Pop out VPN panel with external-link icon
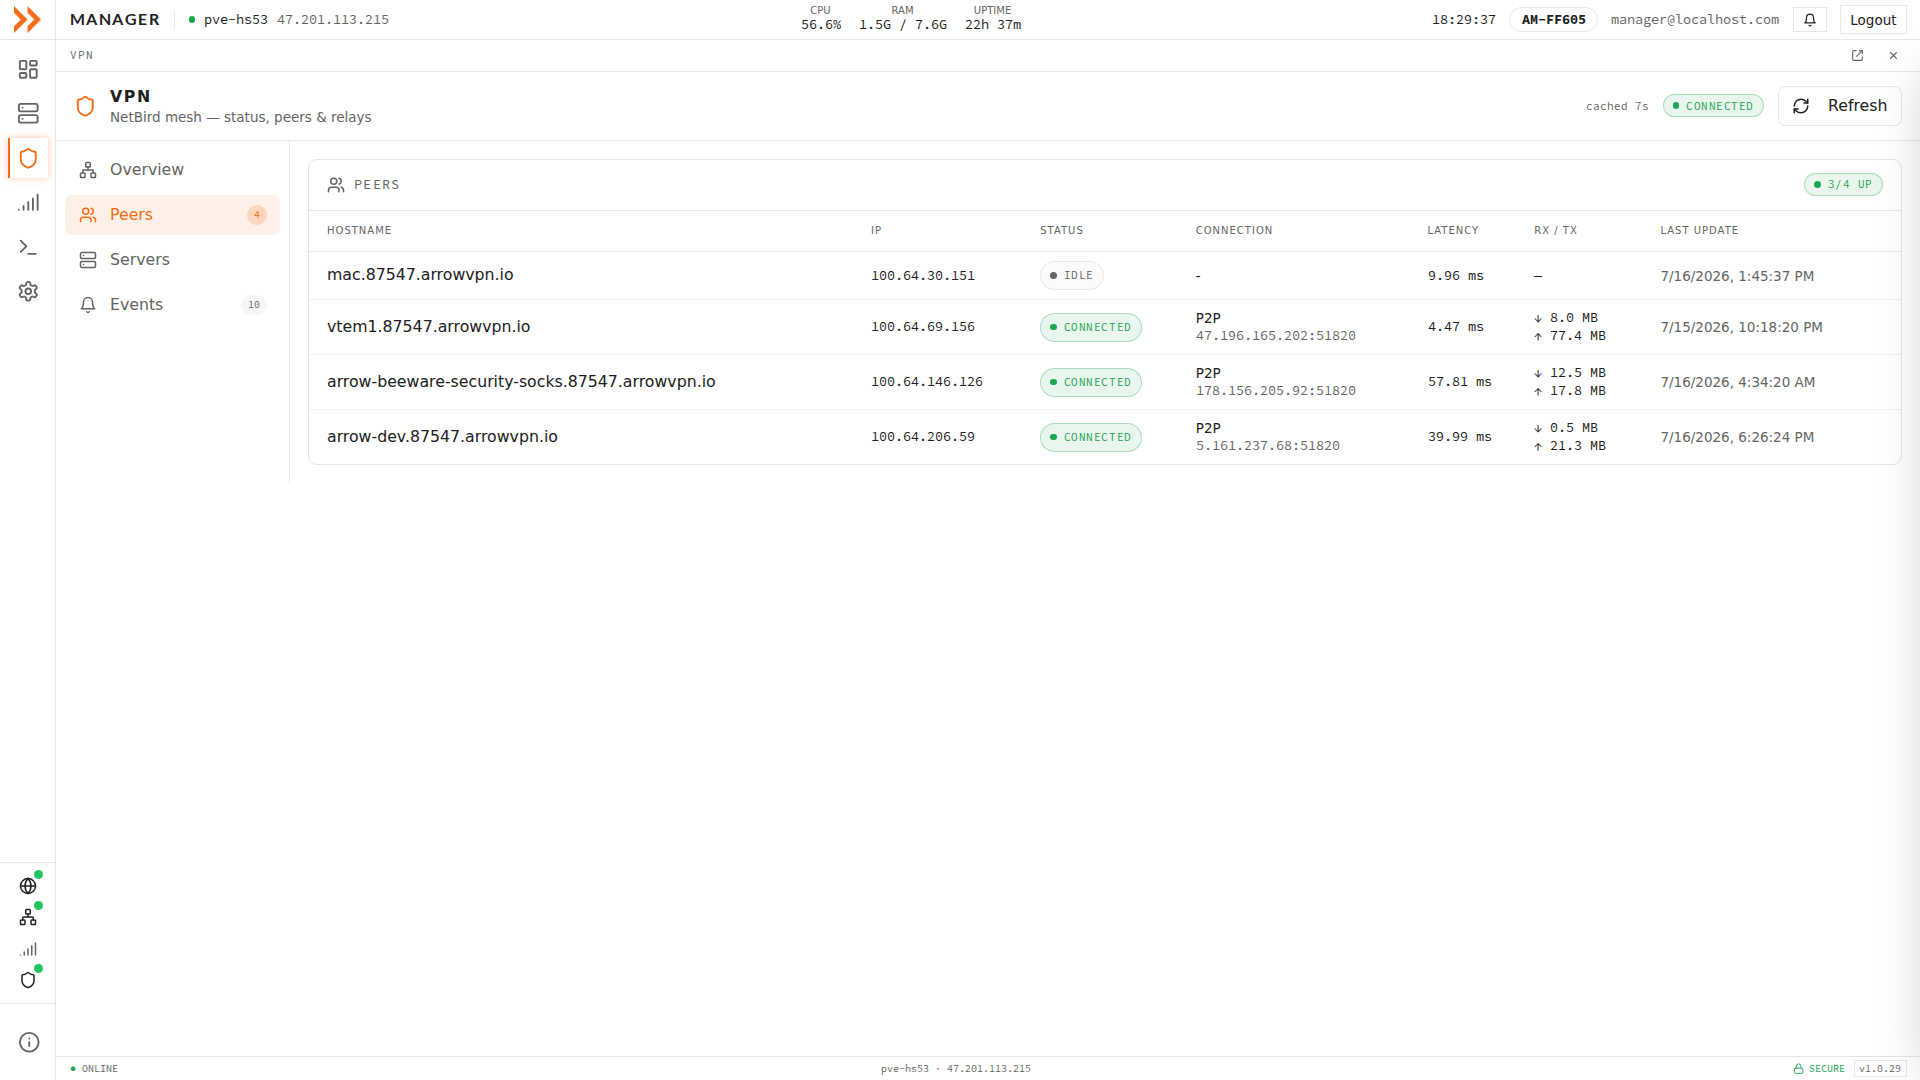Image resolution: width=1920 pixels, height=1080 pixels. [x=1857, y=56]
